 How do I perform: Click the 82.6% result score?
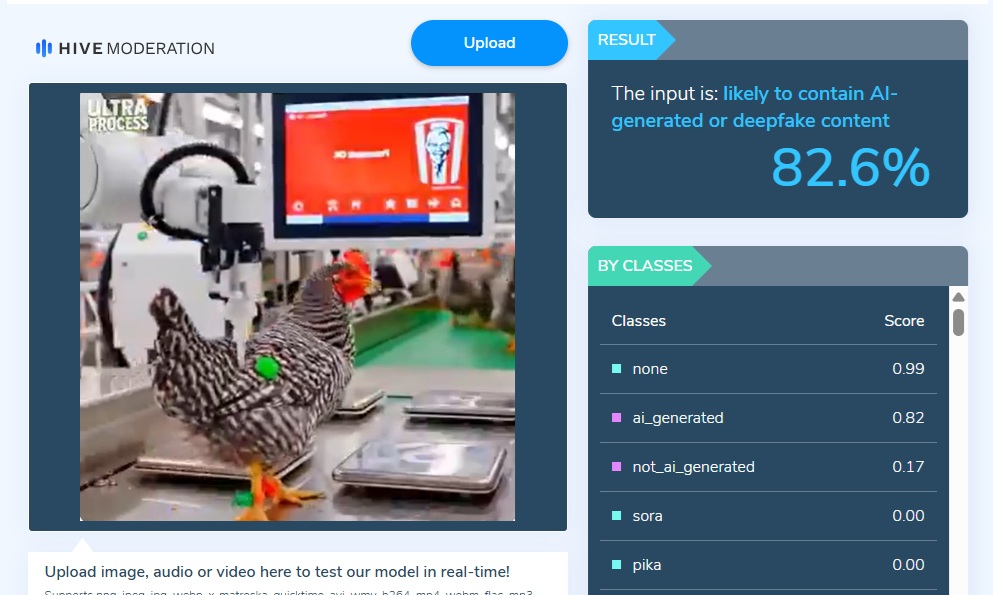coord(850,168)
